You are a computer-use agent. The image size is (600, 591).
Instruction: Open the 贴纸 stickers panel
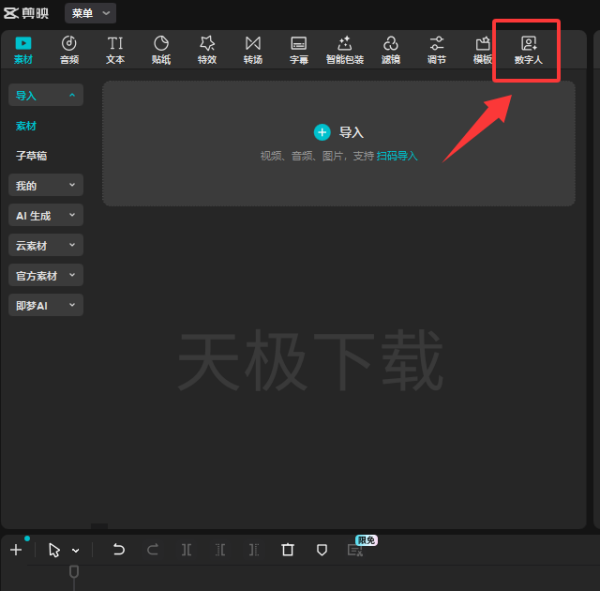tap(161, 49)
